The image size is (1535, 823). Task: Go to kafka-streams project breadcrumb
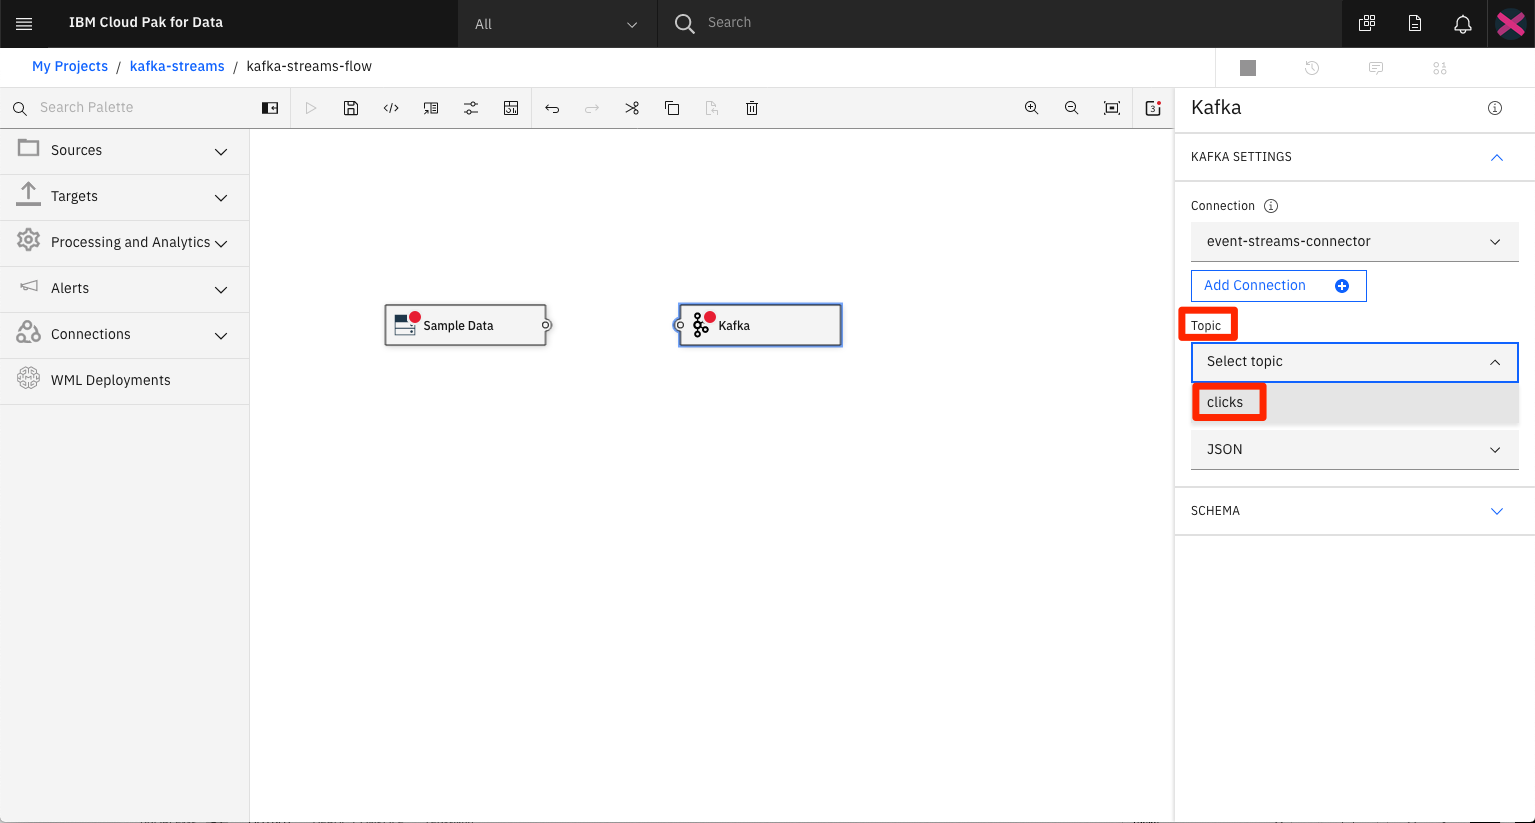point(177,66)
